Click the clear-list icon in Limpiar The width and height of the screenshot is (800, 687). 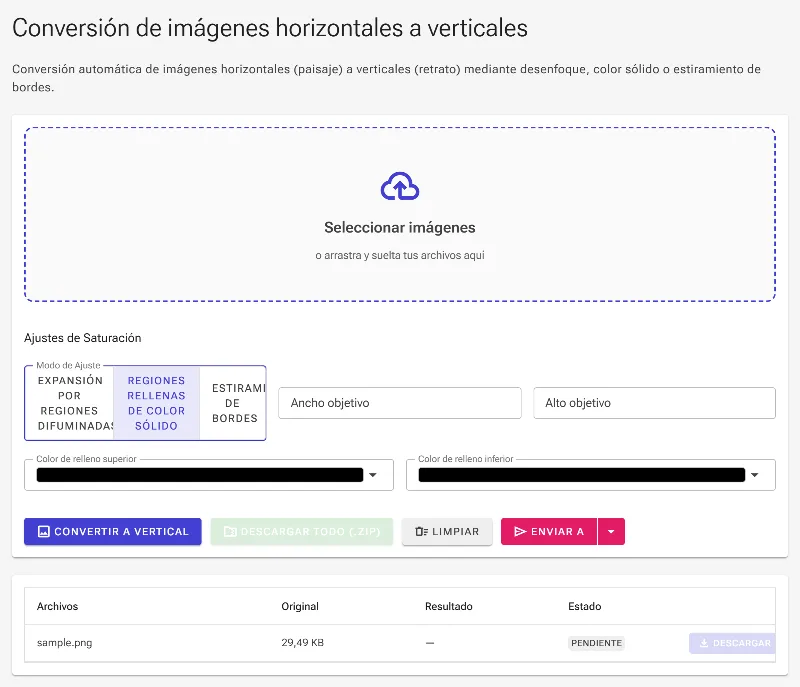(x=421, y=531)
